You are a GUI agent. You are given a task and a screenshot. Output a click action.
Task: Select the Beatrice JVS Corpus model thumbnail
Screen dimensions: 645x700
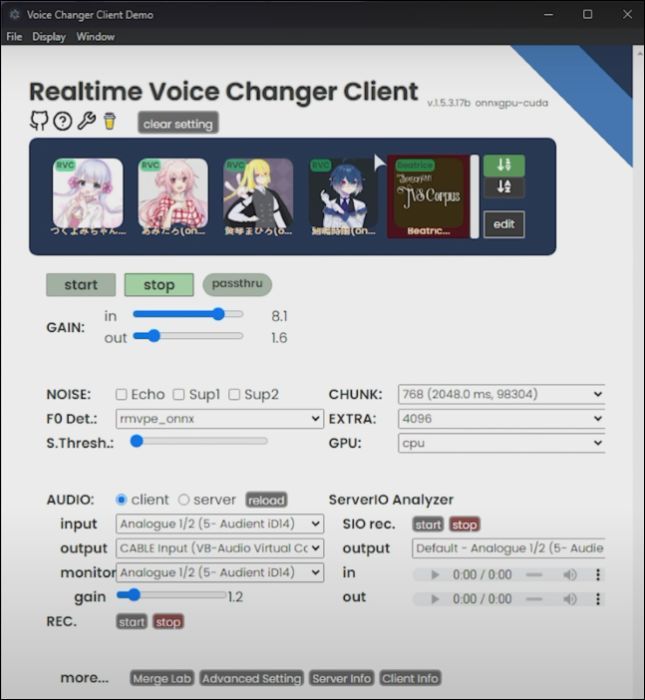click(428, 197)
